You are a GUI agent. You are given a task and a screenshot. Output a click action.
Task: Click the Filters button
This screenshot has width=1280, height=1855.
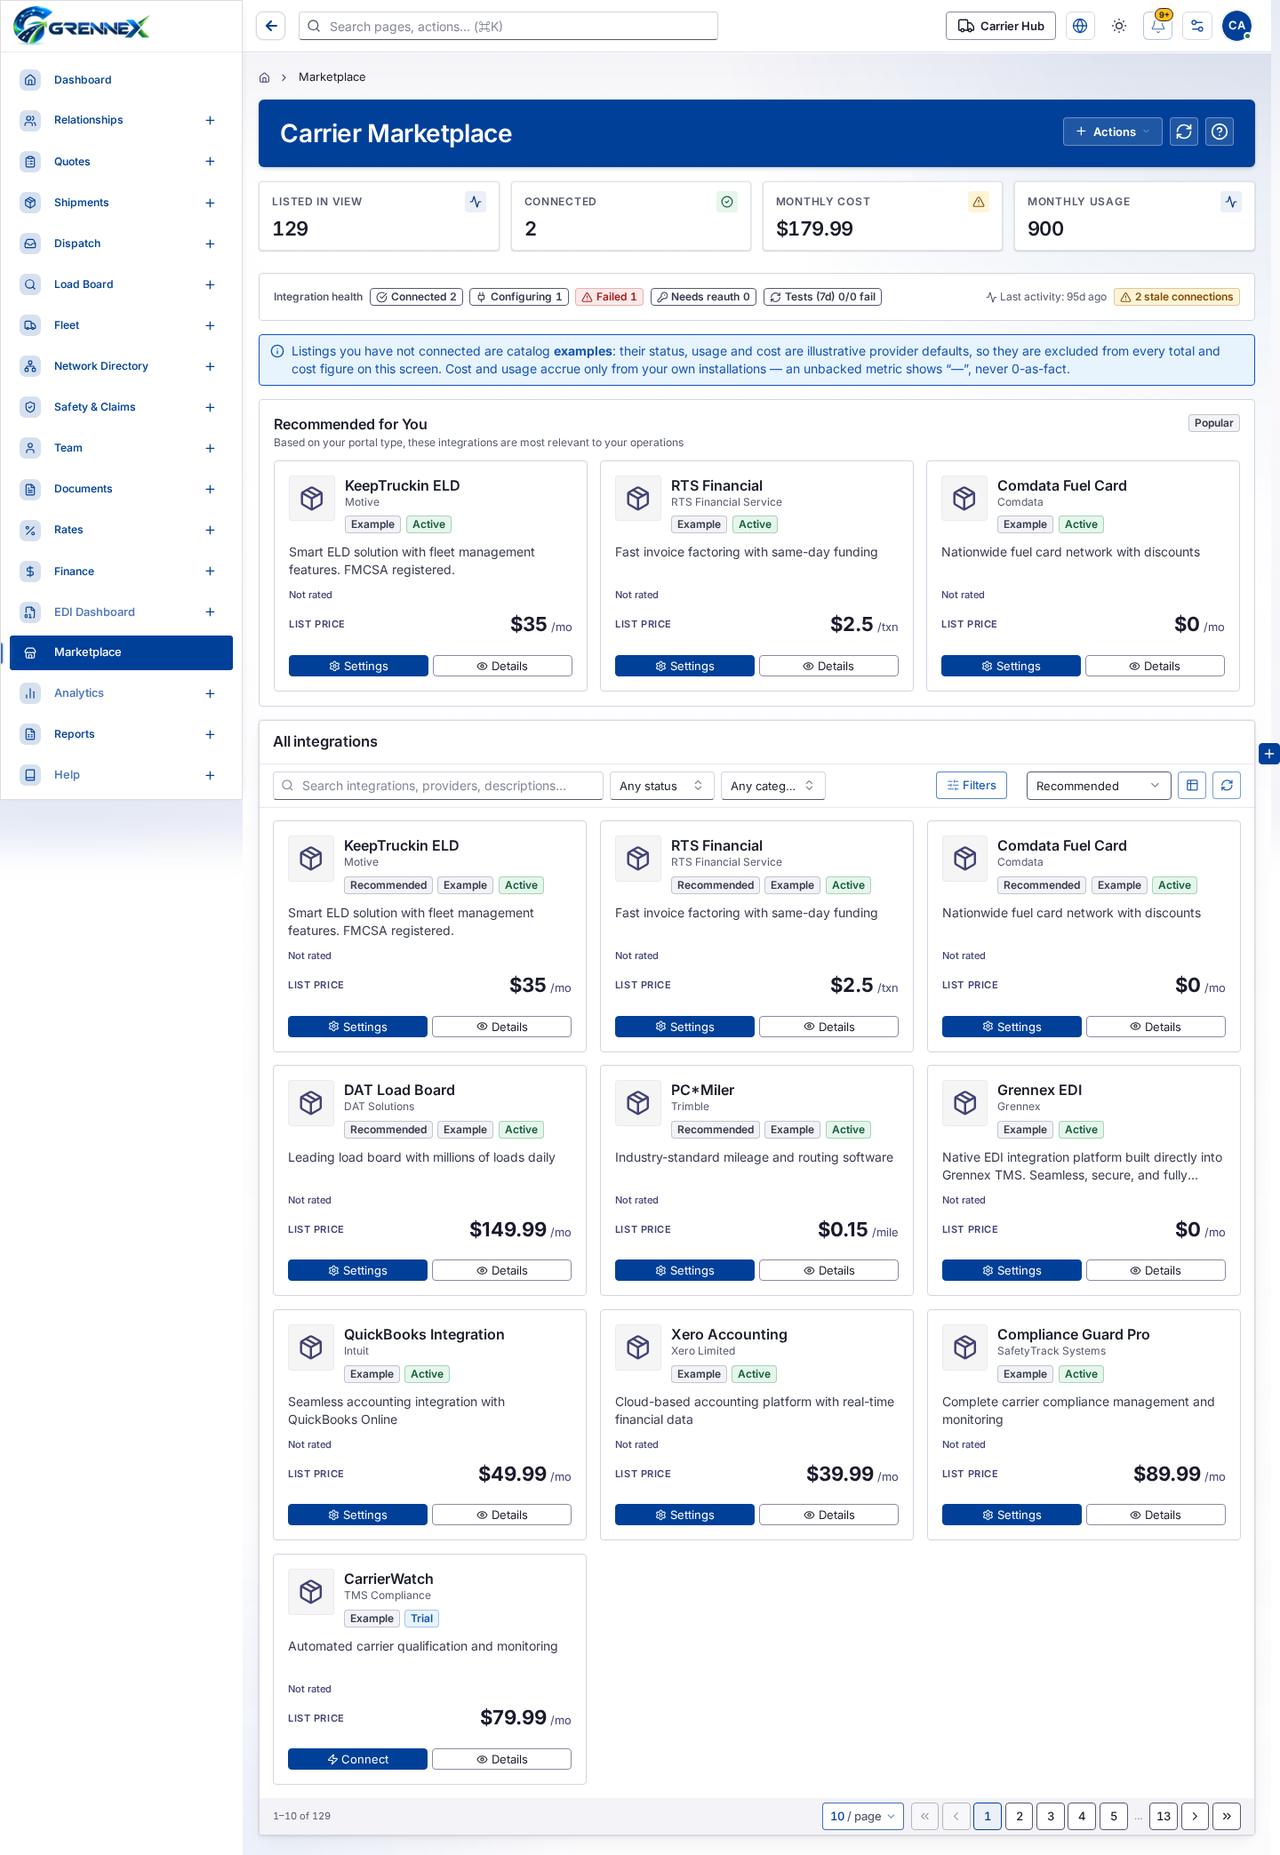(971, 786)
